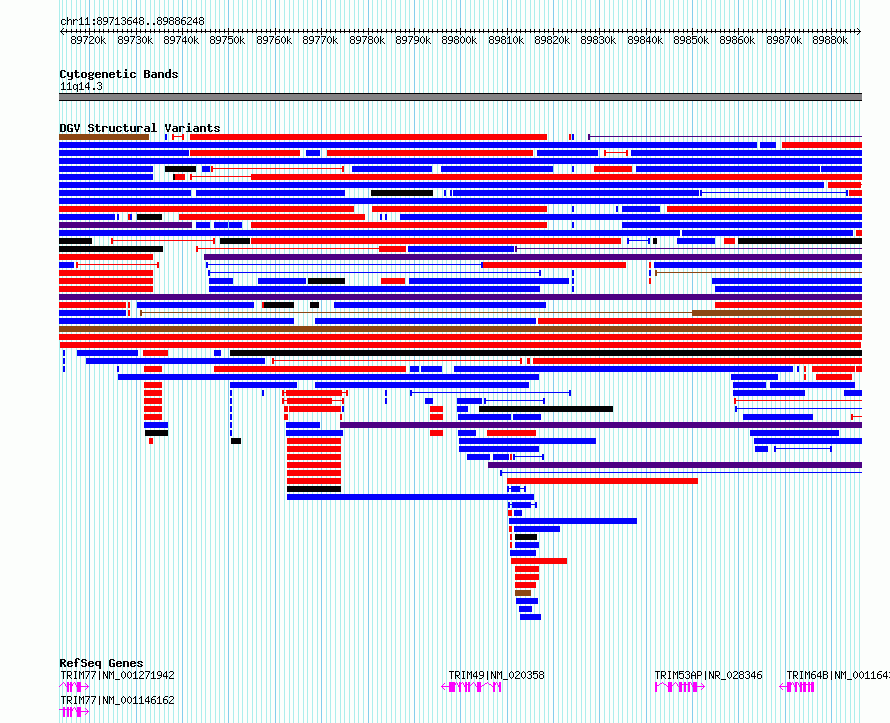This screenshot has width=890, height=723.
Task: Click the 89830k ruler label
Action: 598,40
